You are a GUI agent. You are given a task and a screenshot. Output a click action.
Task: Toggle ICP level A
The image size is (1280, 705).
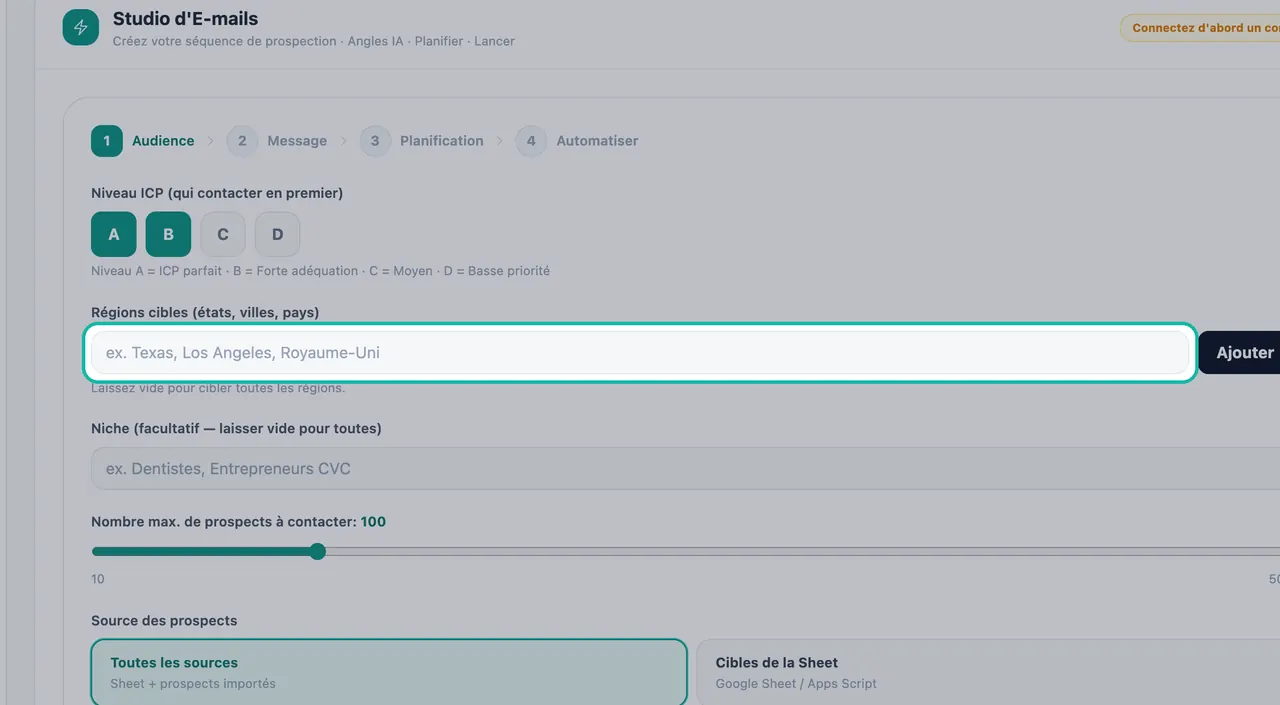[x=114, y=234]
